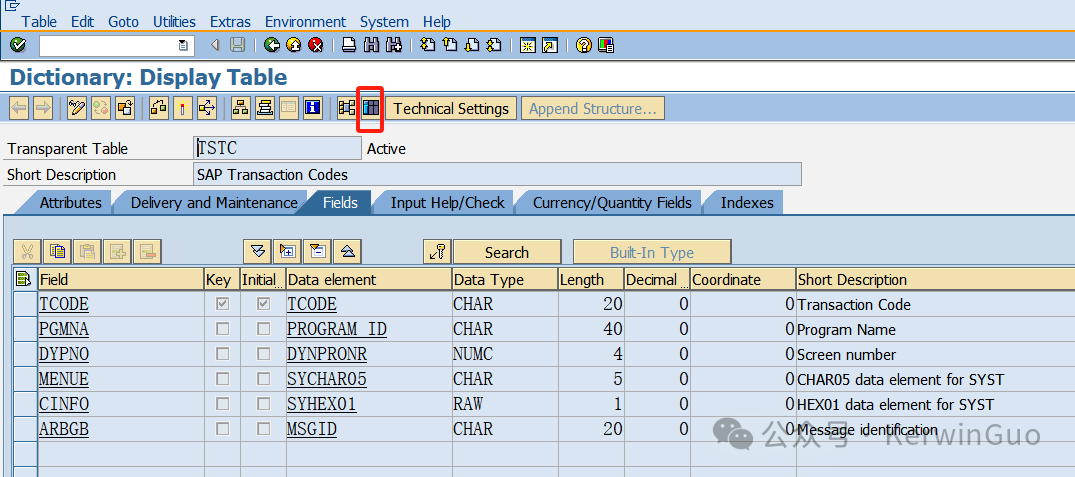
Task: Open the Goto menu
Action: (123, 21)
